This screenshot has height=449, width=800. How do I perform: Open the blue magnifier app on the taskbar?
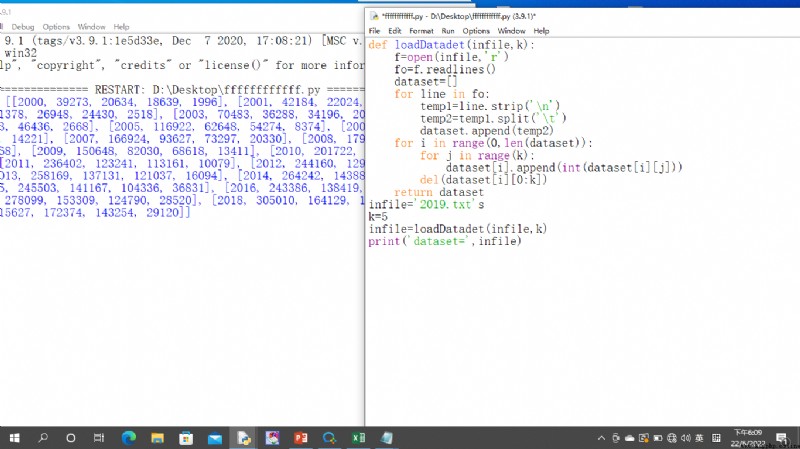coord(330,438)
